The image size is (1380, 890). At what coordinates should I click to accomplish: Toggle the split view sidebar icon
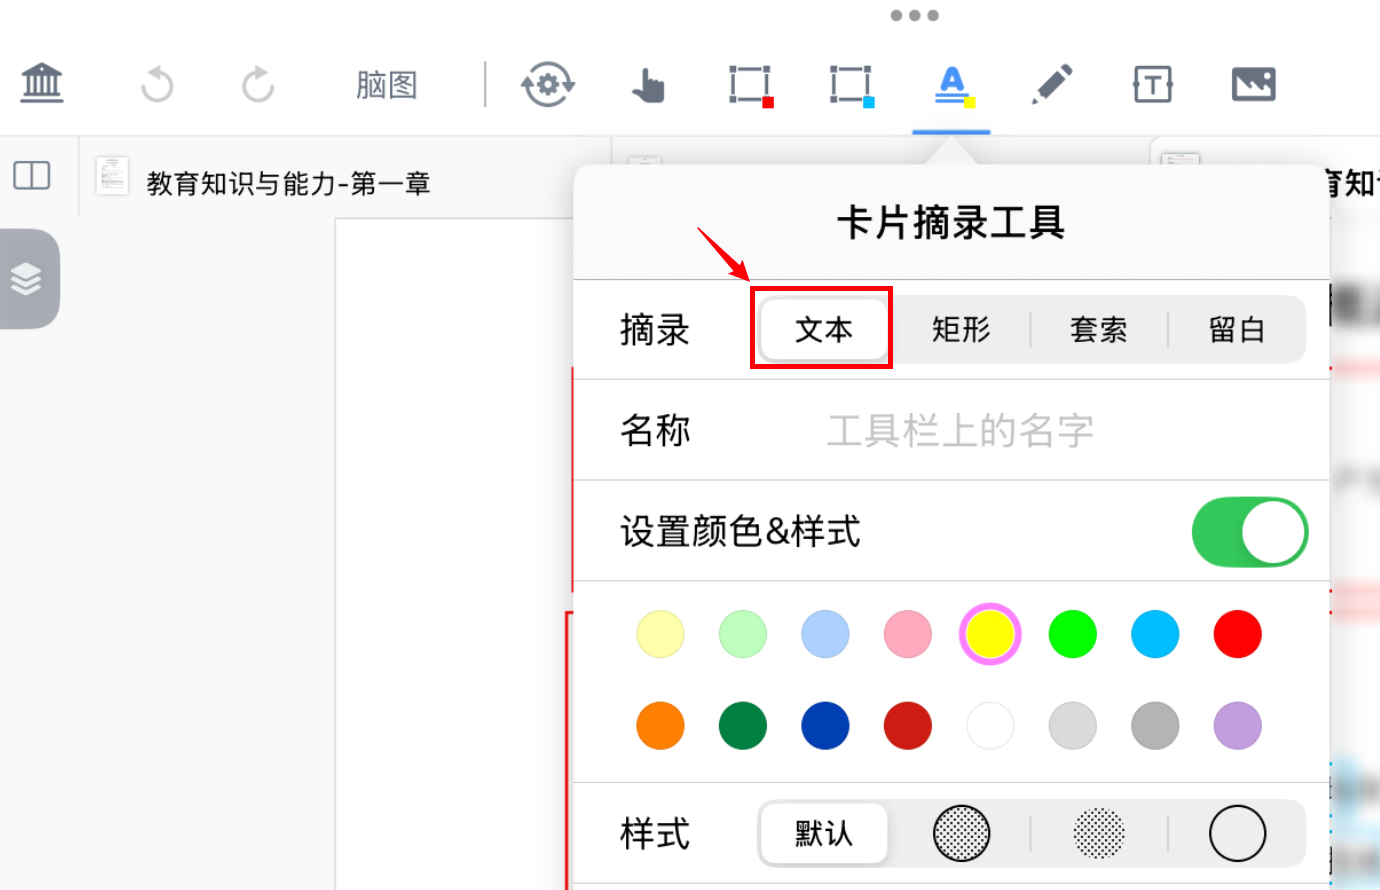pyautogui.click(x=32, y=176)
